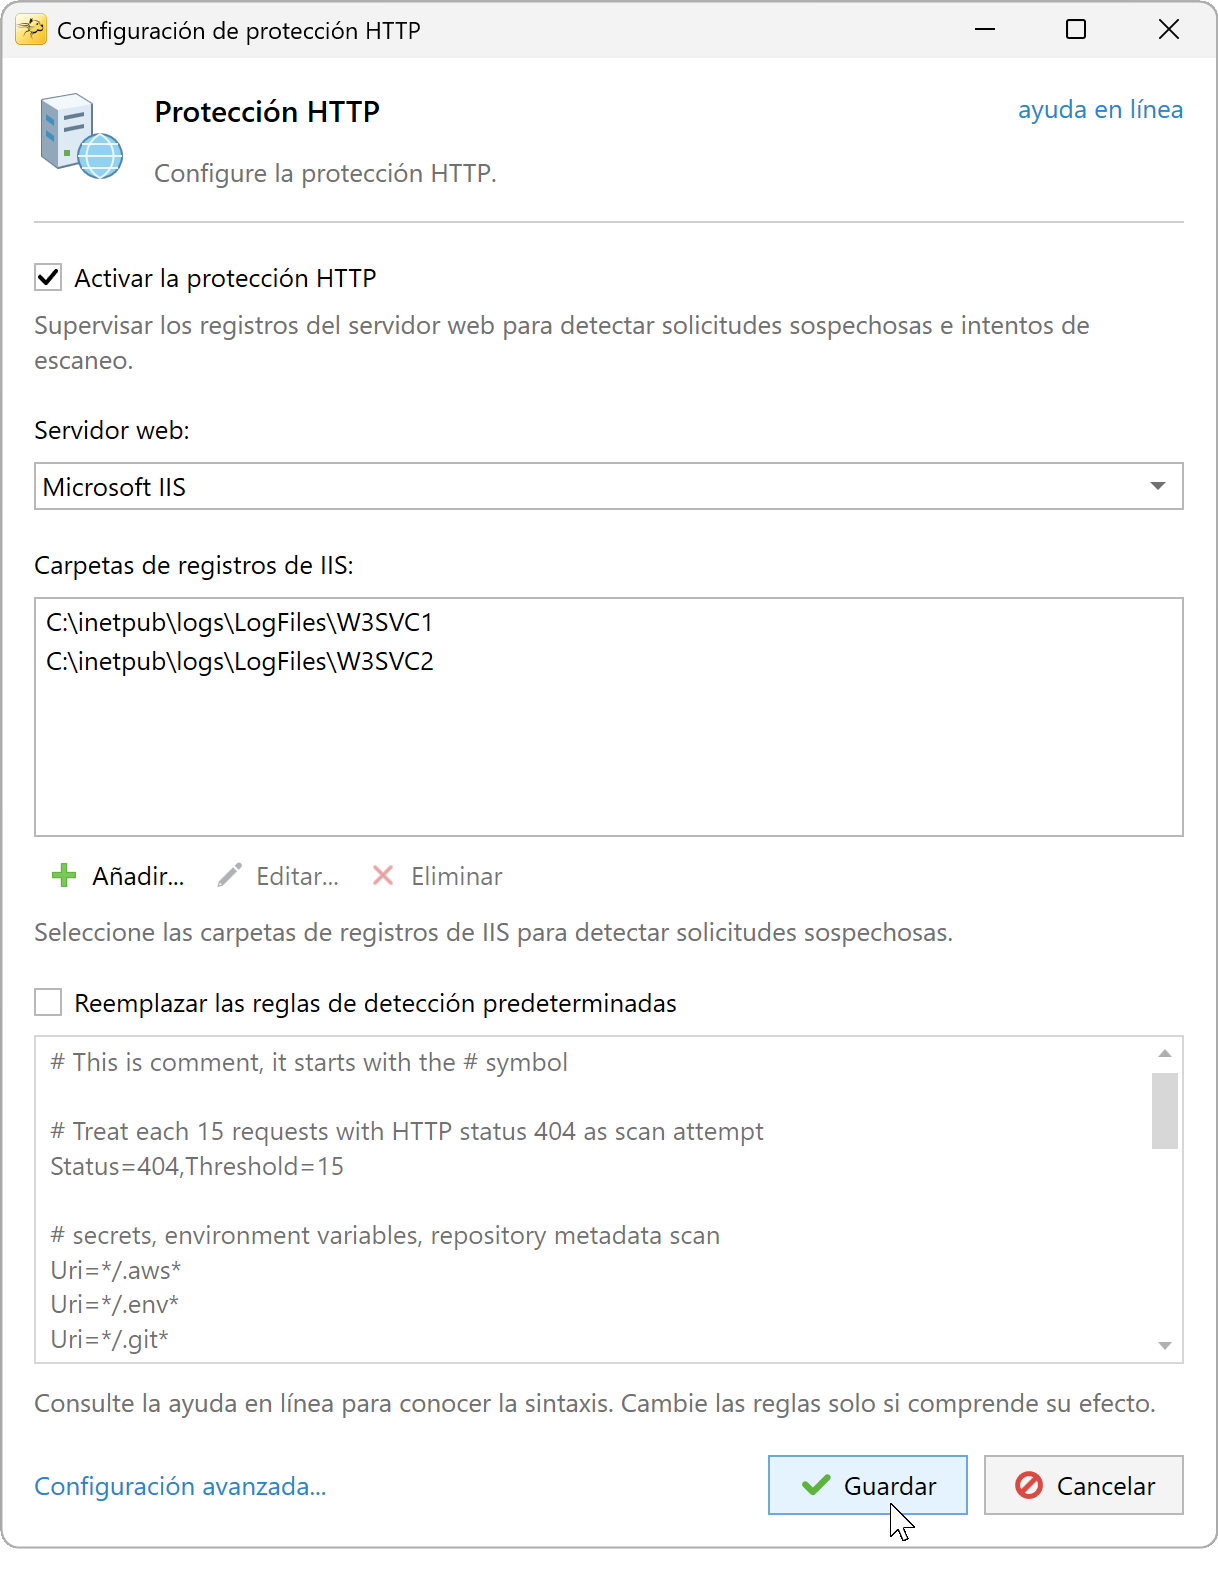Click the rules scrollbar up arrow
The image size is (1218, 1572).
[1164, 1053]
